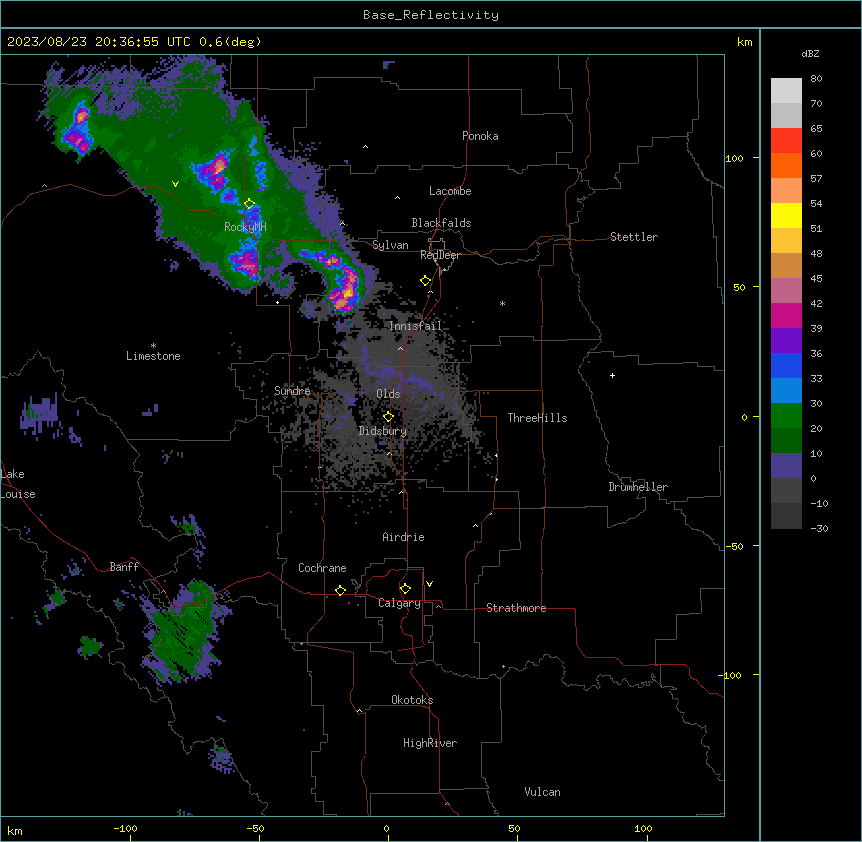Click the Vulcan label

542,792
